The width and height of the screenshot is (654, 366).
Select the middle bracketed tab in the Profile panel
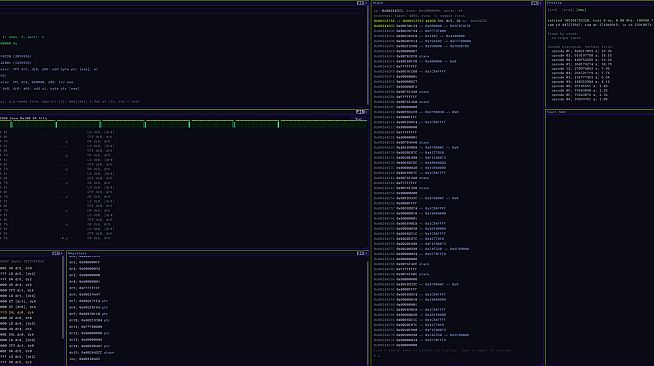point(567,10)
